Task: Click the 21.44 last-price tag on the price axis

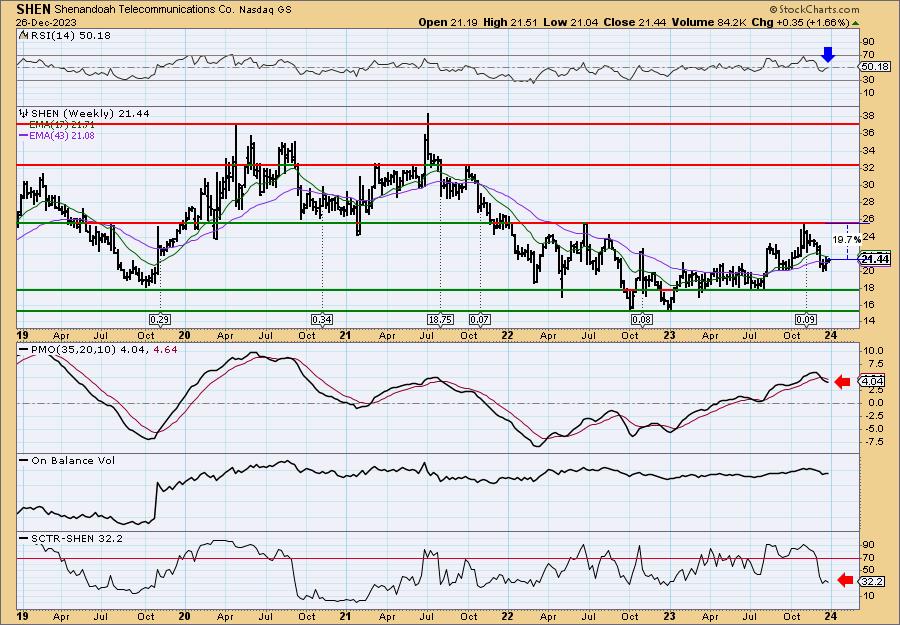Action: point(875,259)
